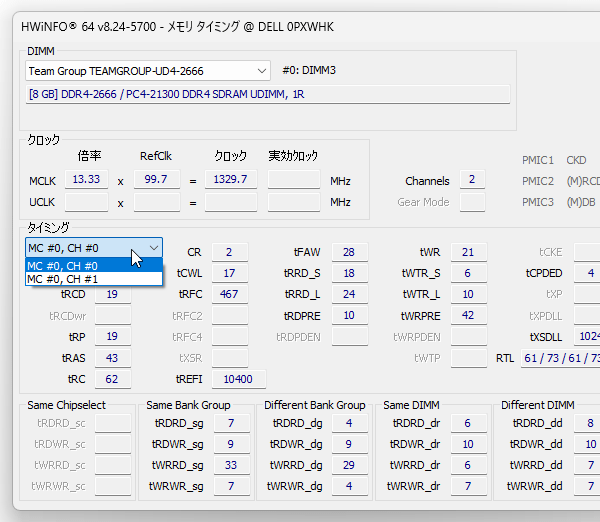Viewport: 600px width, 522px height.
Task: Click the tWRRD_dg value 29
Action: (x=350, y=465)
